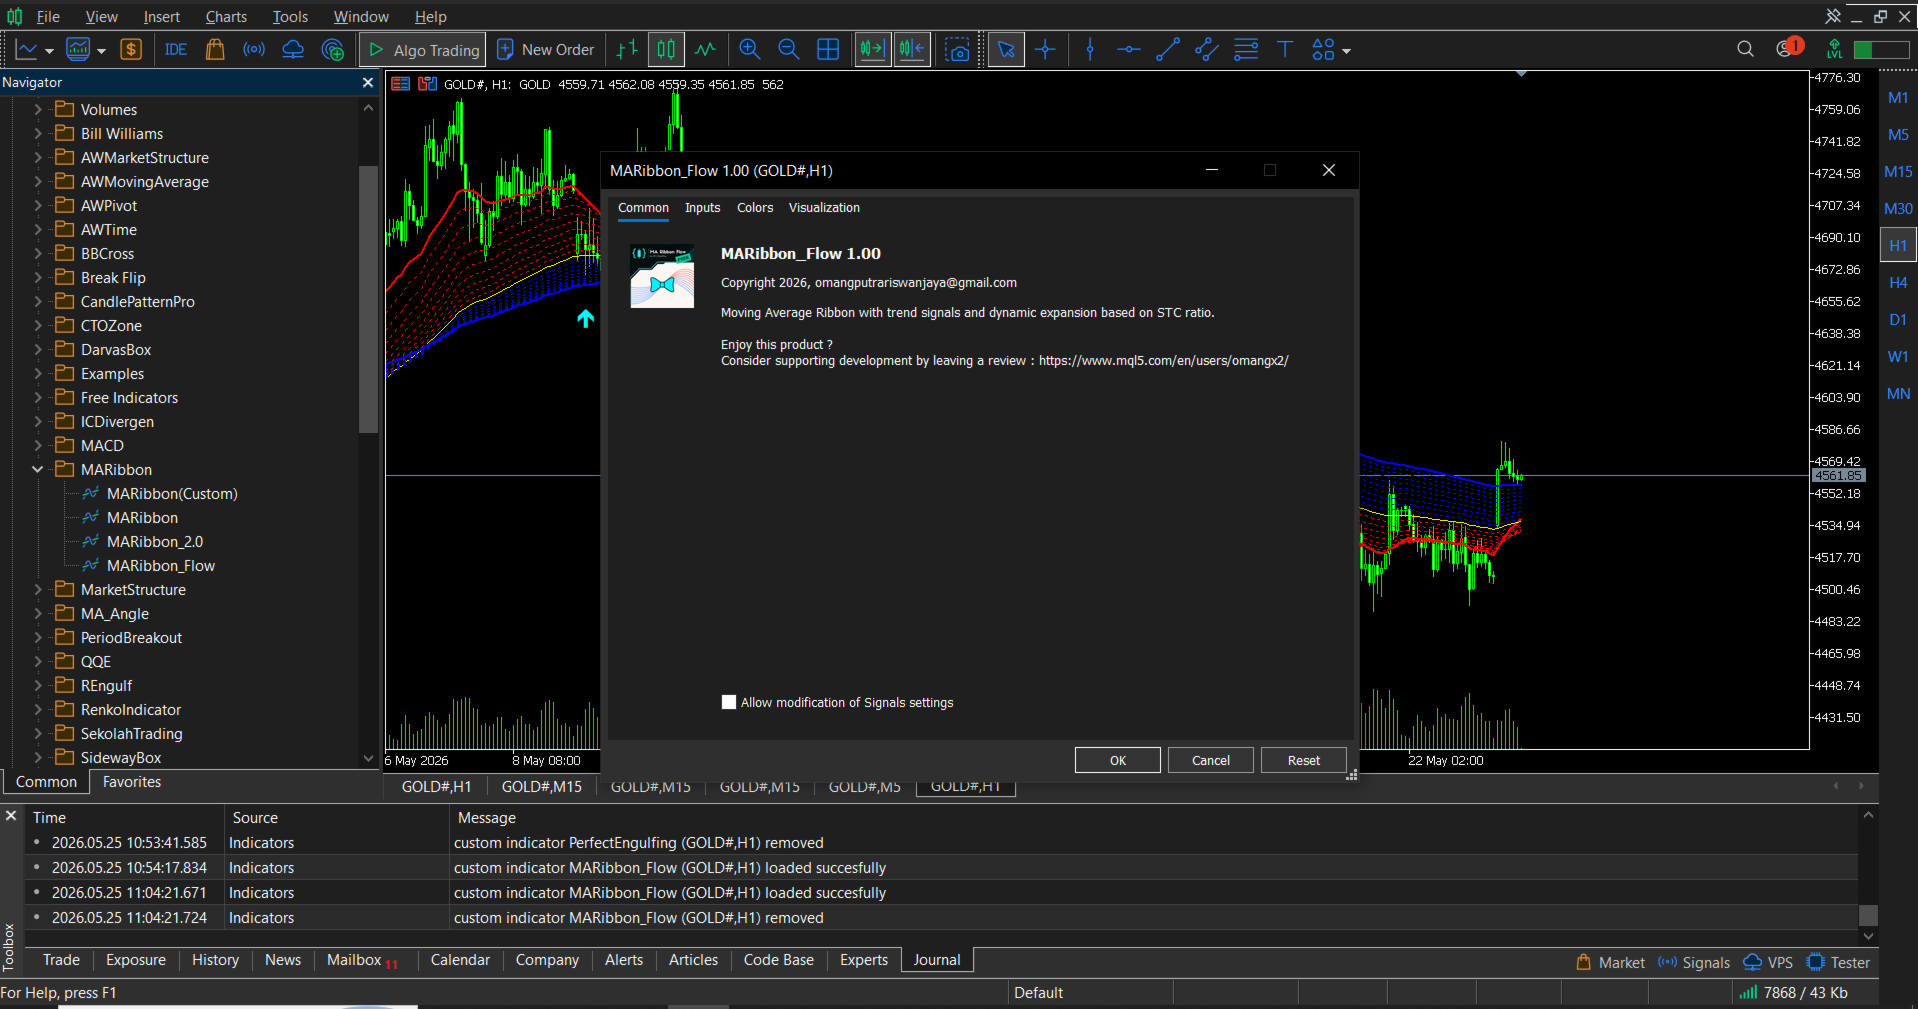The height and width of the screenshot is (1009, 1918).
Task: Toggle chart shift from right border
Action: pyautogui.click(x=912, y=50)
